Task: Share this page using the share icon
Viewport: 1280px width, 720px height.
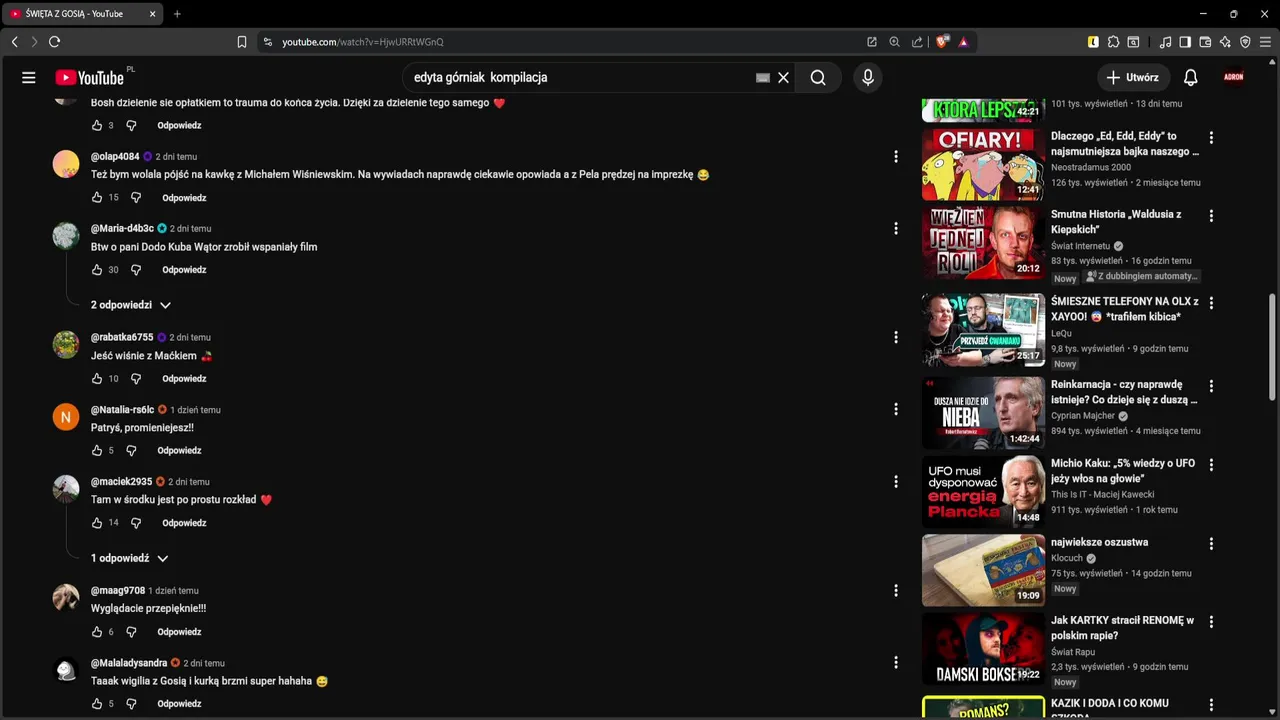Action: click(917, 42)
